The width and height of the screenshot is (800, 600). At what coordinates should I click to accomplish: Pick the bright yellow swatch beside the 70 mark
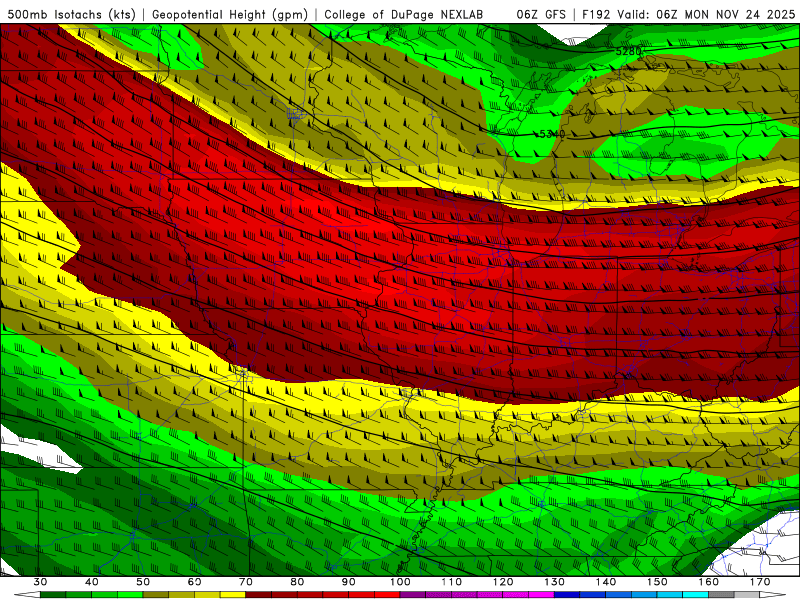tap(233, 595)
